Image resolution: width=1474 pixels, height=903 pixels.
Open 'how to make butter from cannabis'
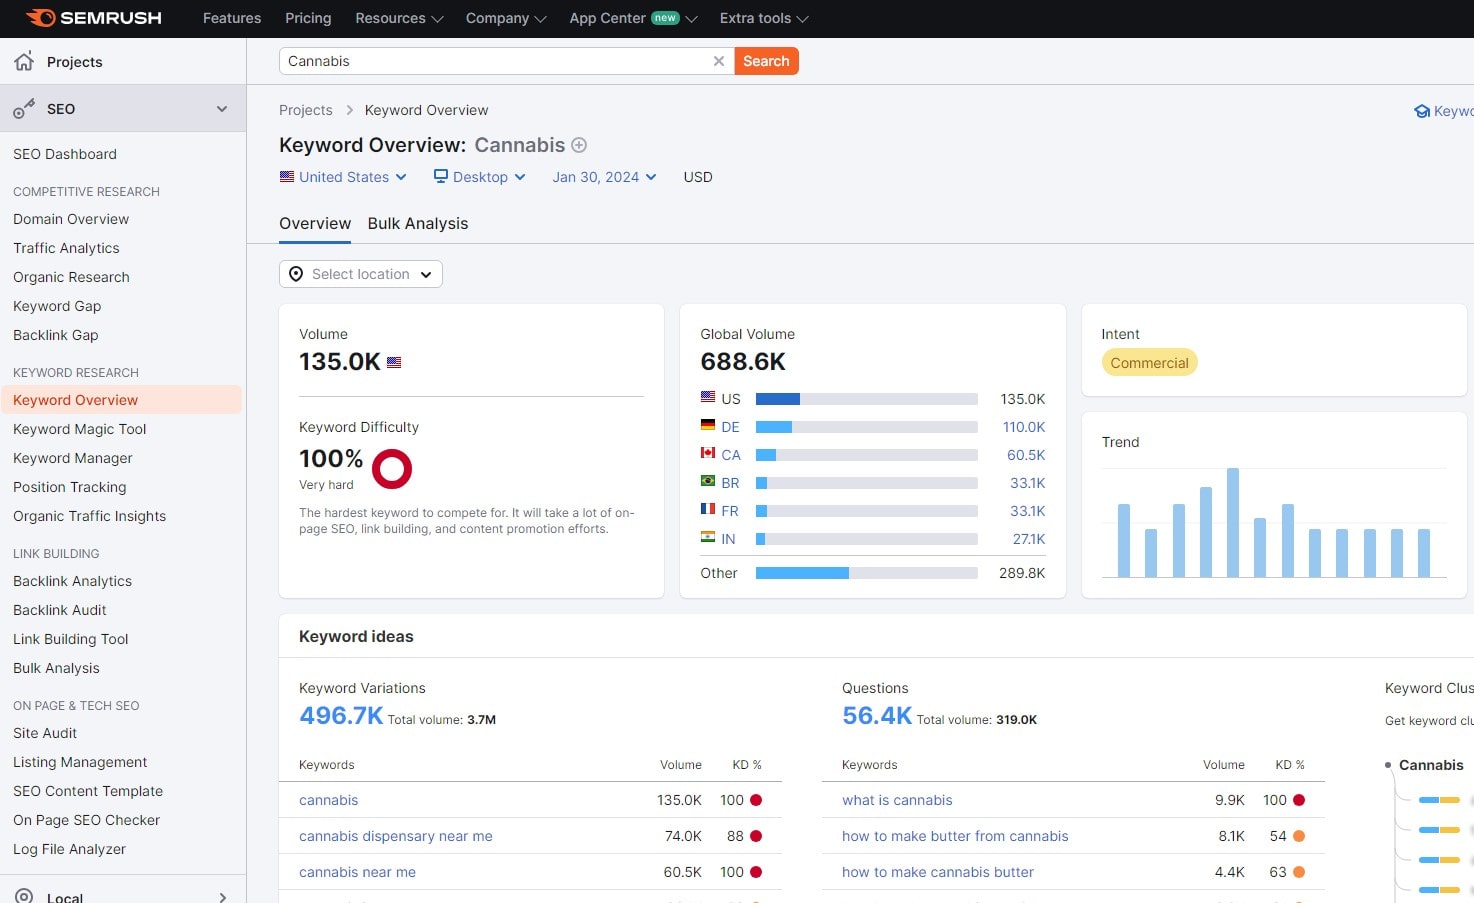955,836
